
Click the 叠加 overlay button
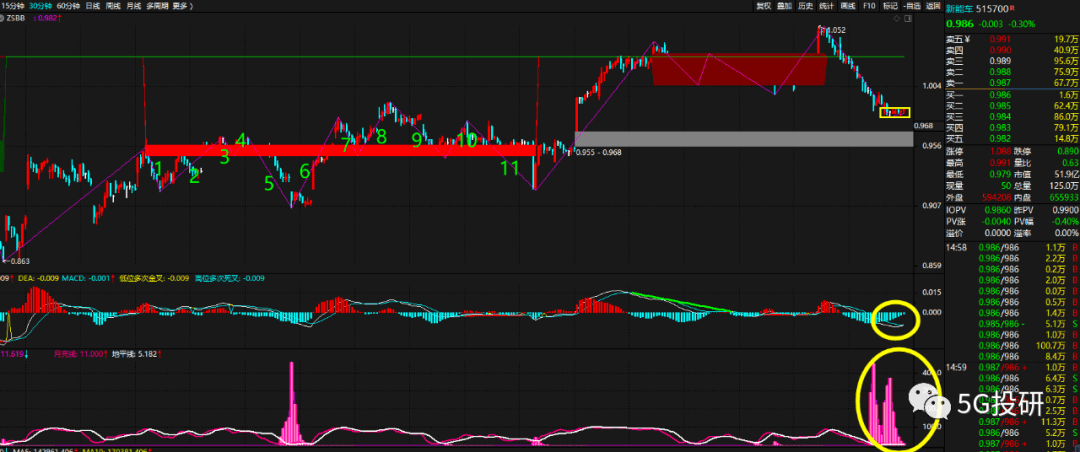pos(785,6)
